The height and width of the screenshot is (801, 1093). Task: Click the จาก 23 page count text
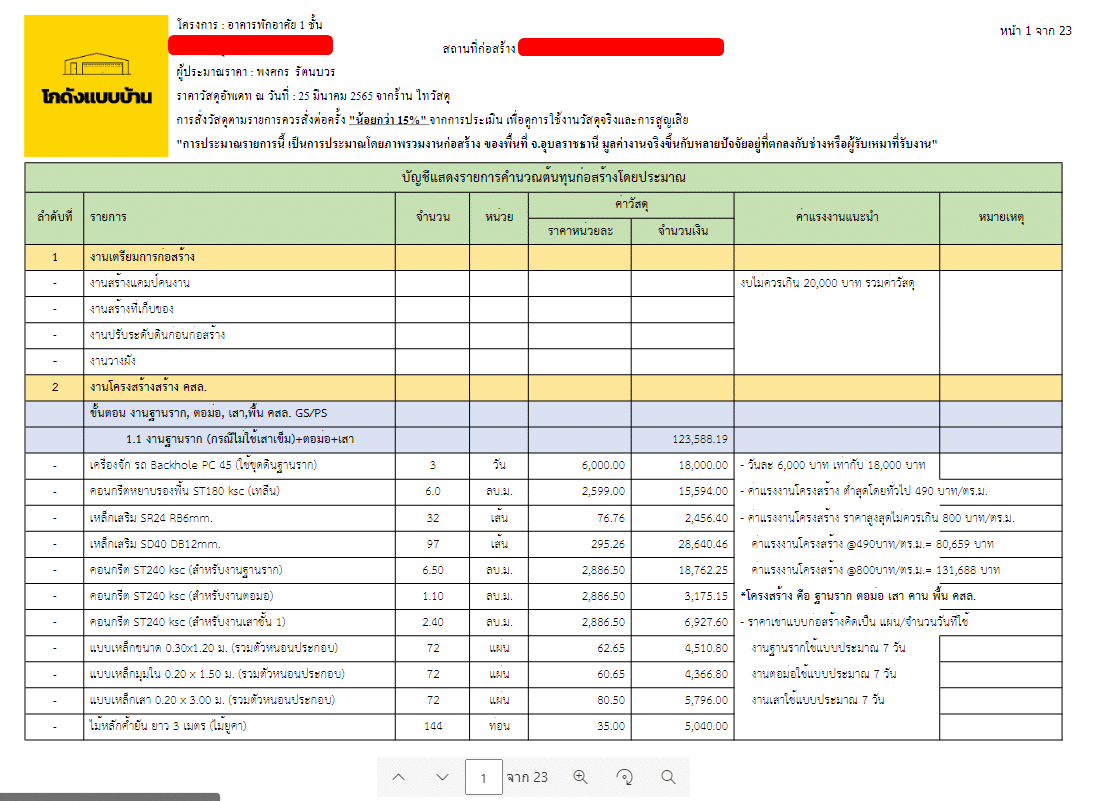523,777
